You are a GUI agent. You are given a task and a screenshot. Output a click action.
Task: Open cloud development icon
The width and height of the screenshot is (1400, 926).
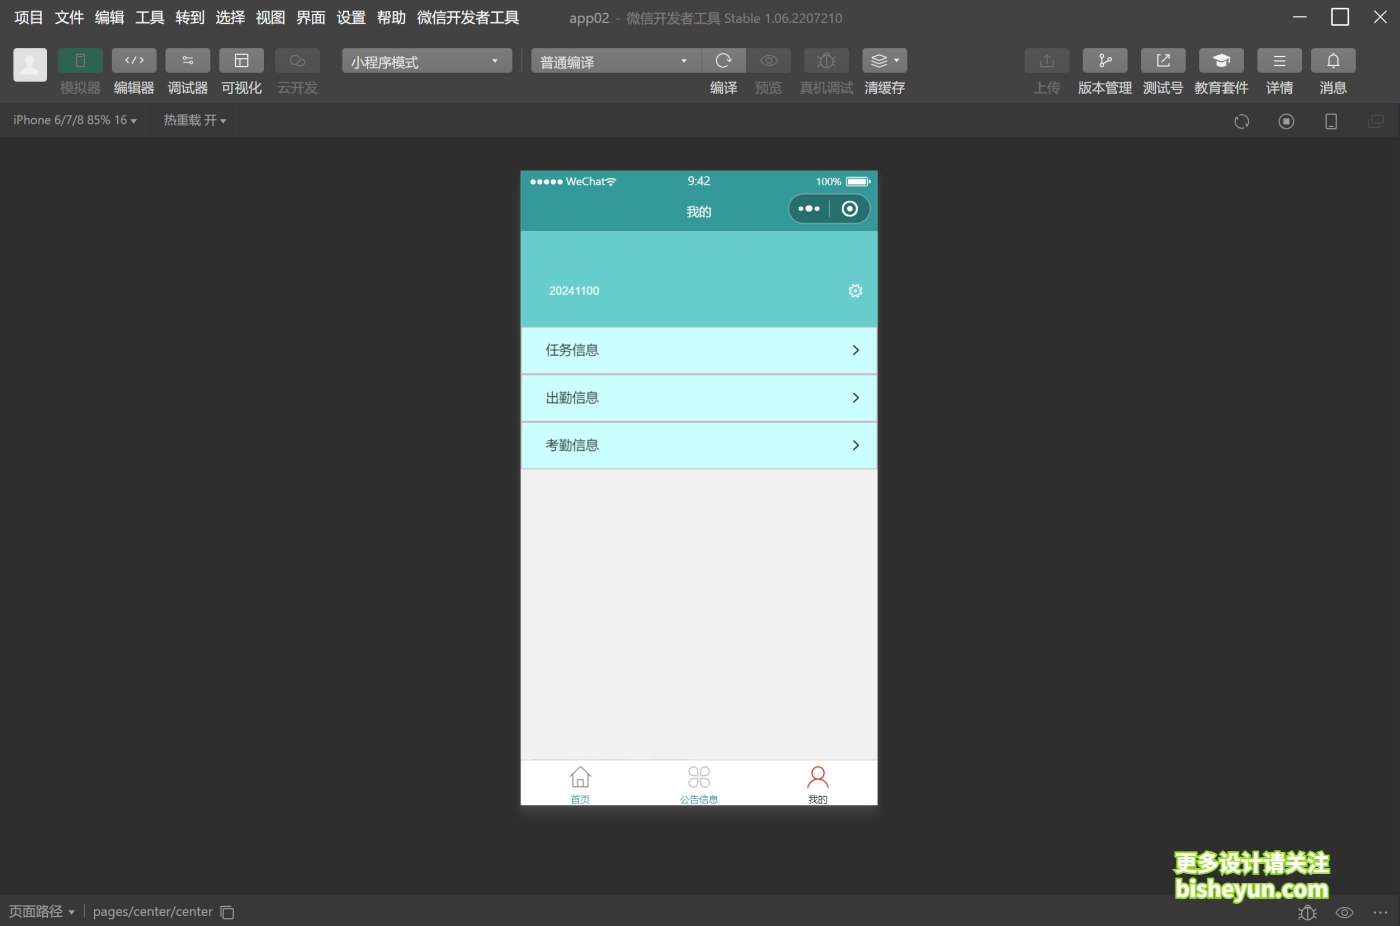click(x=297, y=61)
